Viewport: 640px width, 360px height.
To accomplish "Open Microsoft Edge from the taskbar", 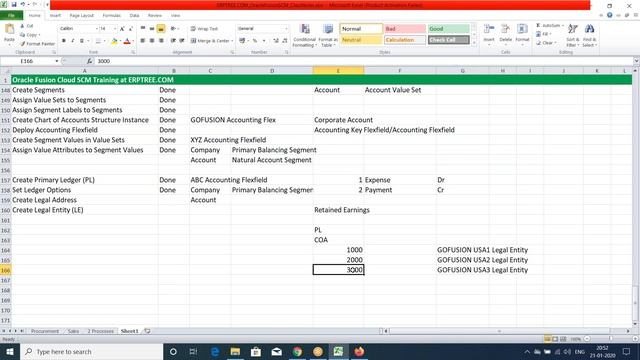I will (215, 351).
